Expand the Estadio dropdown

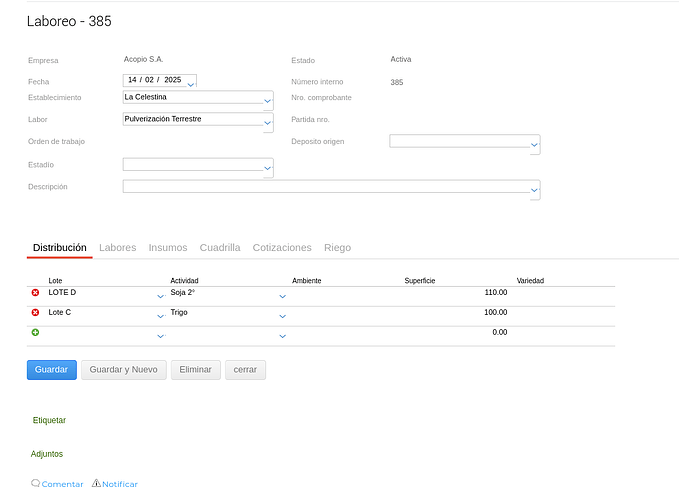coord(267,169)
